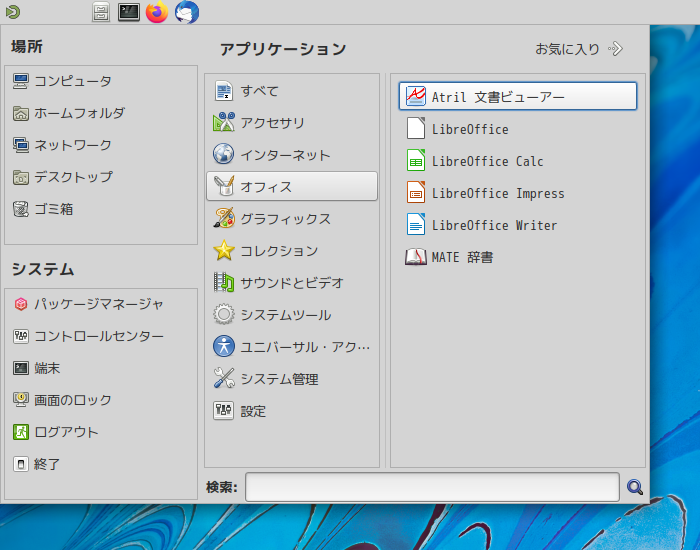Select the システムツール category
The image size is (700, 550).
292,315
